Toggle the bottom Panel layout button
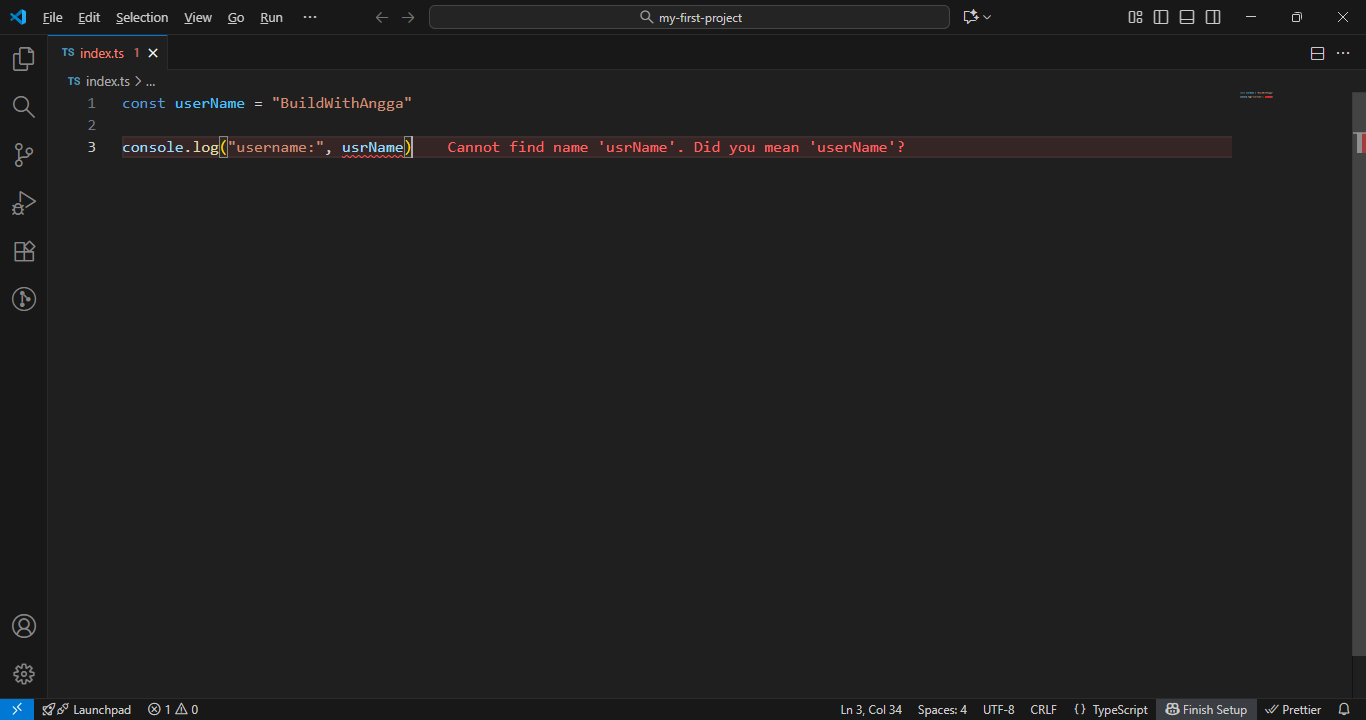 [x=1187, y=17]
